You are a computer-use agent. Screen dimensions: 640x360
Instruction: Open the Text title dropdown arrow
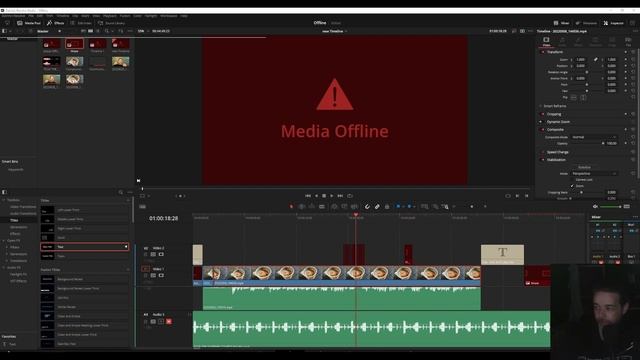126,247
